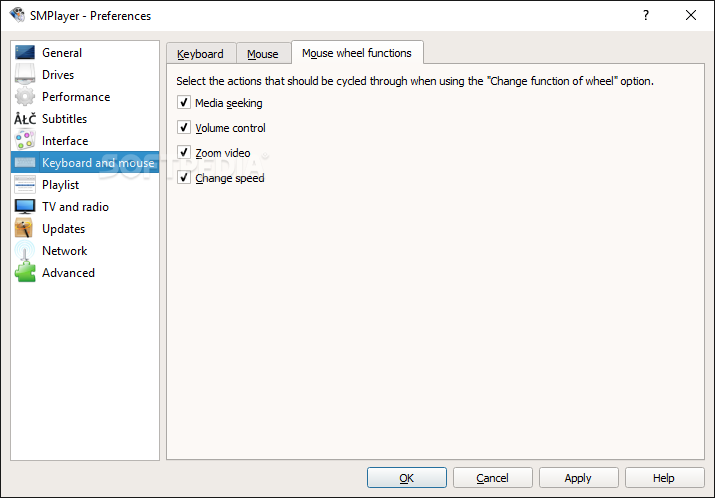Click the Performance gear icon
This screenshot has height=498, width=715.
(25, 96)
